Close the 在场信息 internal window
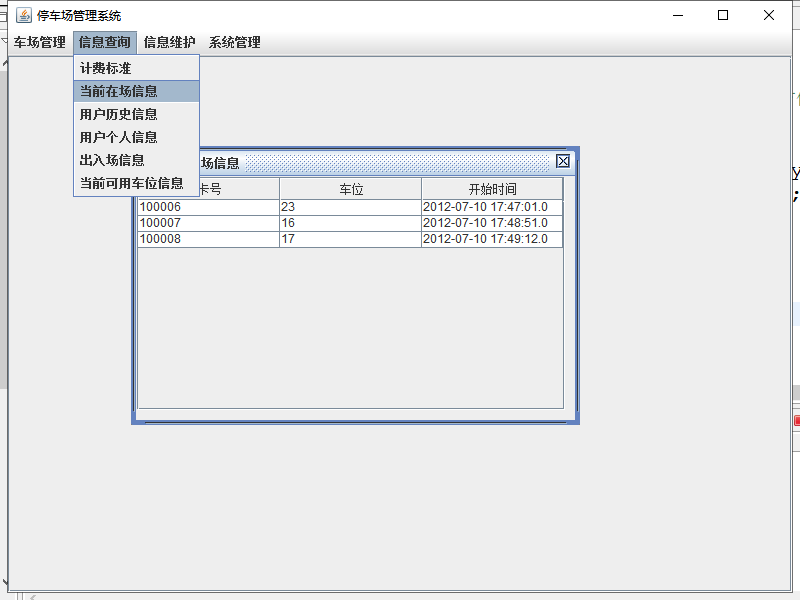800x600 pixels. (563, 161)
